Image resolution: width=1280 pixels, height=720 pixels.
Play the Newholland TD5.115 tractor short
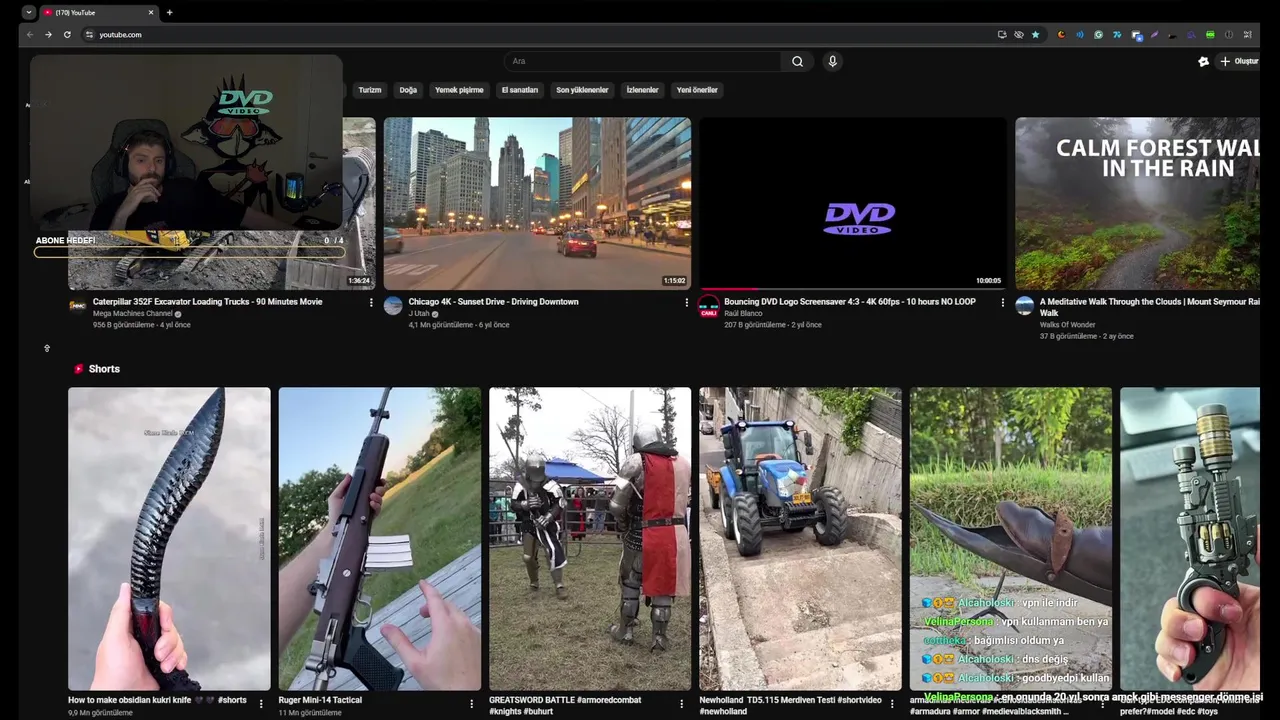coord(800,539)
